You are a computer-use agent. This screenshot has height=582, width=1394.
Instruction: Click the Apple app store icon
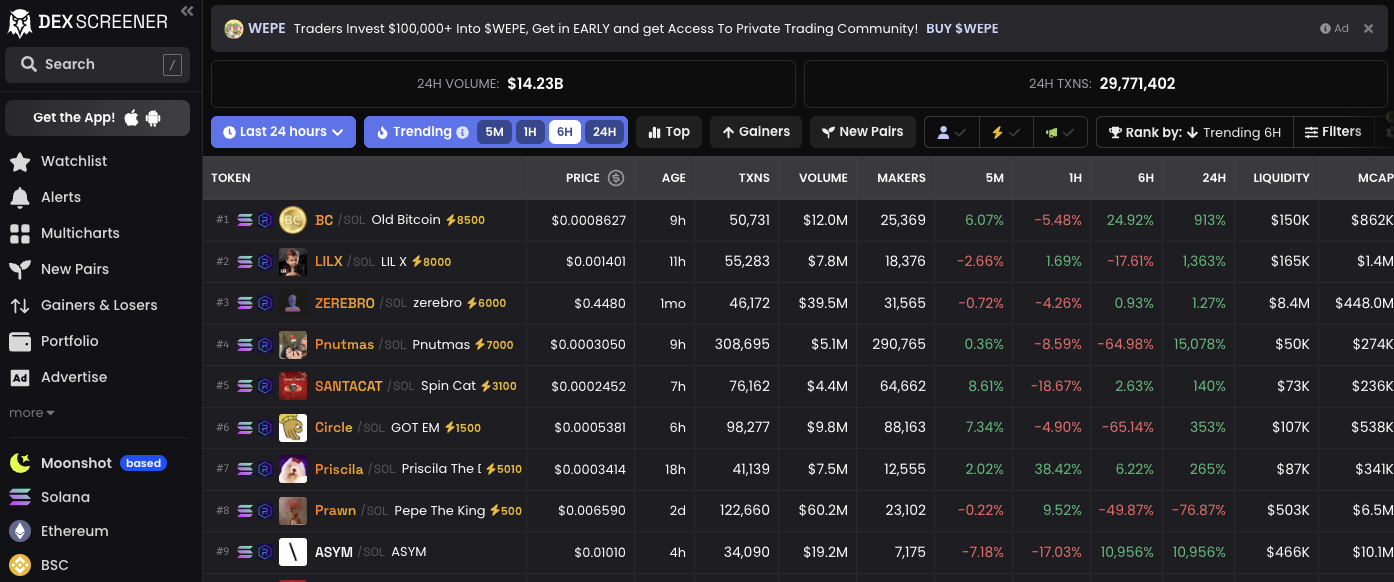pyautogui.click(x=132, y=118)
